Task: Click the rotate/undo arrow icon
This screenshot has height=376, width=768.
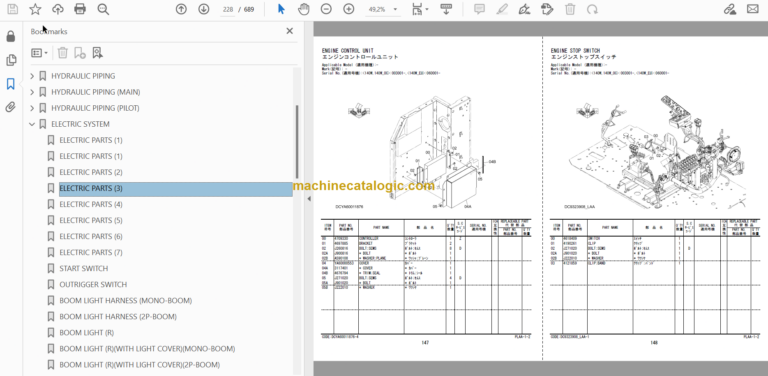Action: tap(593, 9)
